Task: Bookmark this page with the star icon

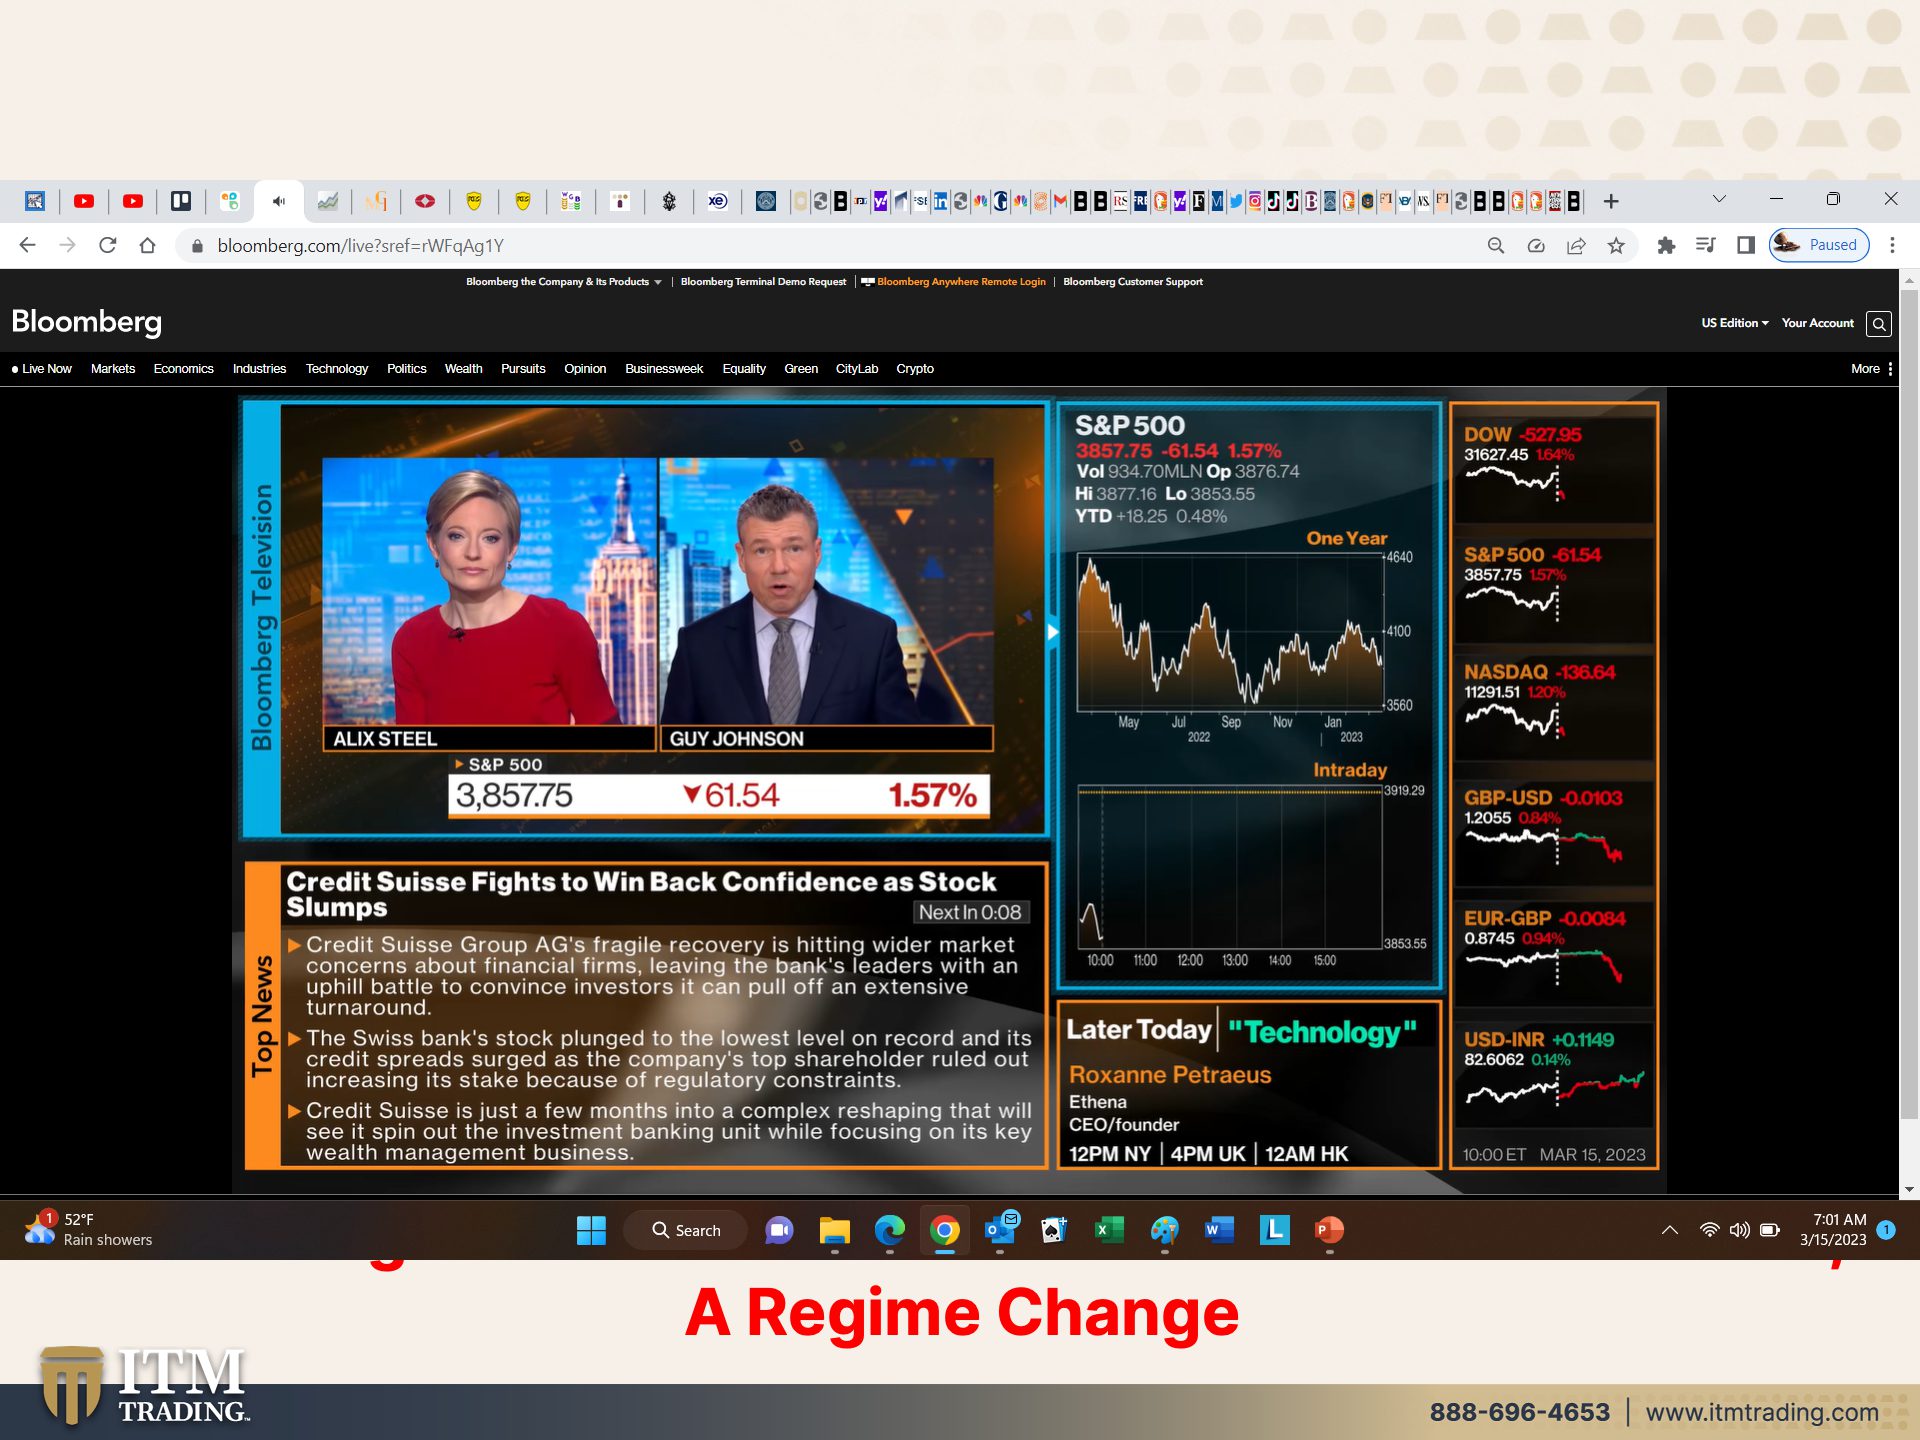Action: (x=1616, y=246)
